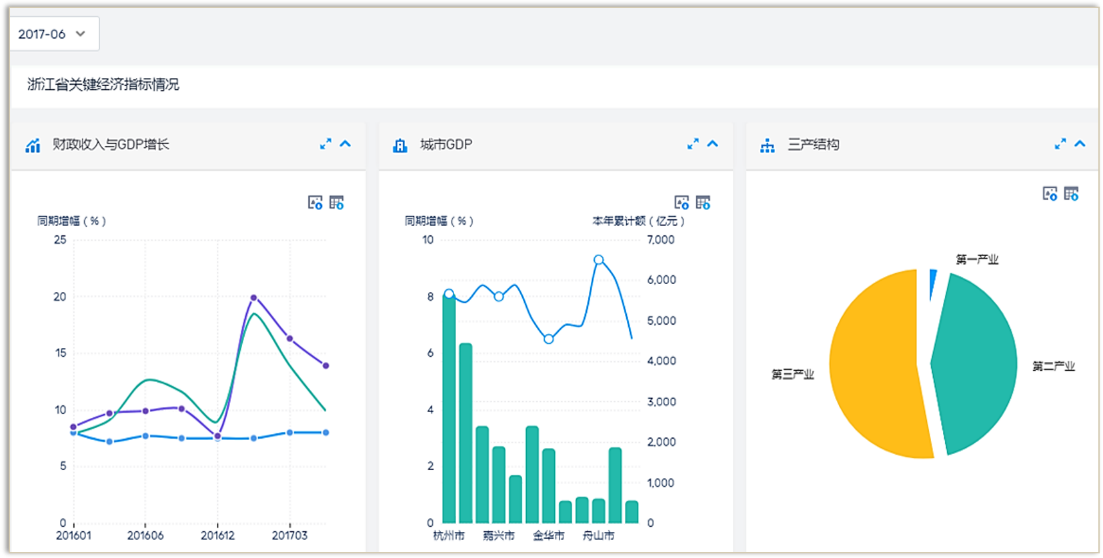Collapse the 财政收入与GDP增长 panel
Viewport: 1103px width, 558px height.
pos(346,144)
